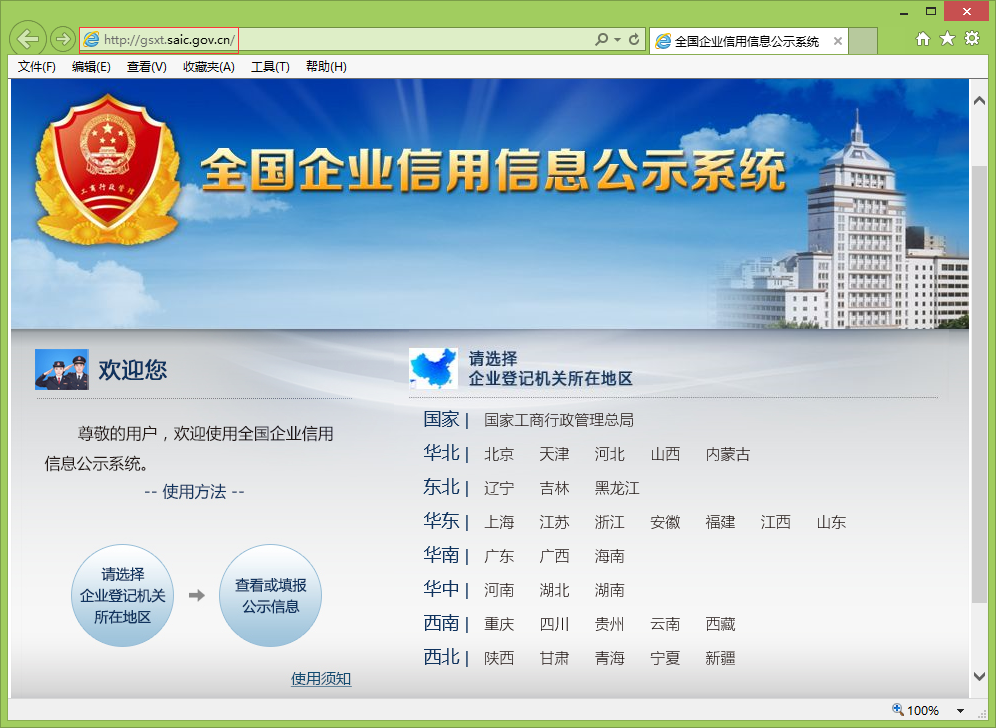This screenshot has width=996, height=728.
Task: Select region 安徽
Action: coord(665,522)
